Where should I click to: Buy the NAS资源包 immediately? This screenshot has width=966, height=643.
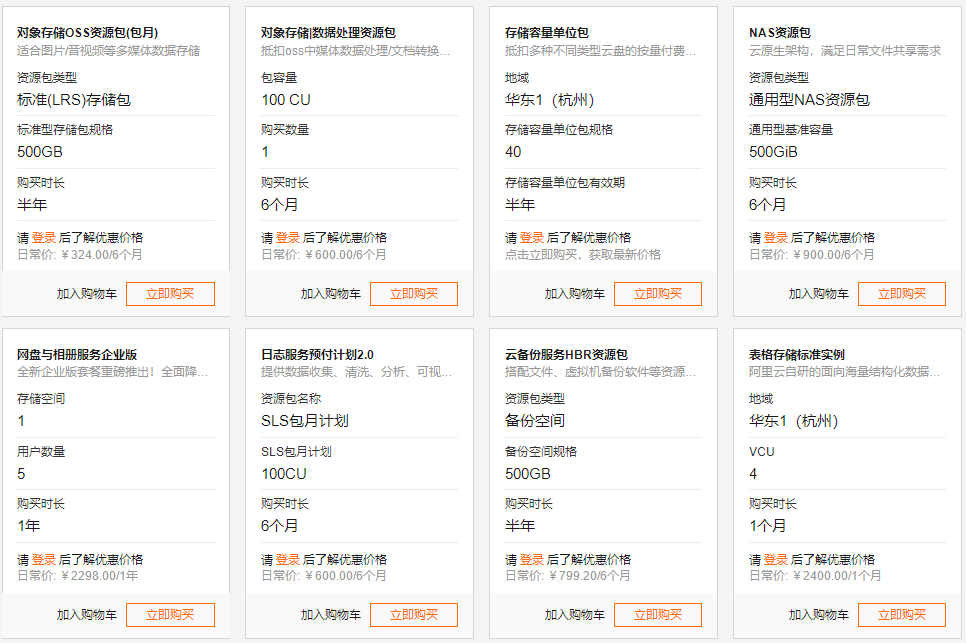click(901, 293)
